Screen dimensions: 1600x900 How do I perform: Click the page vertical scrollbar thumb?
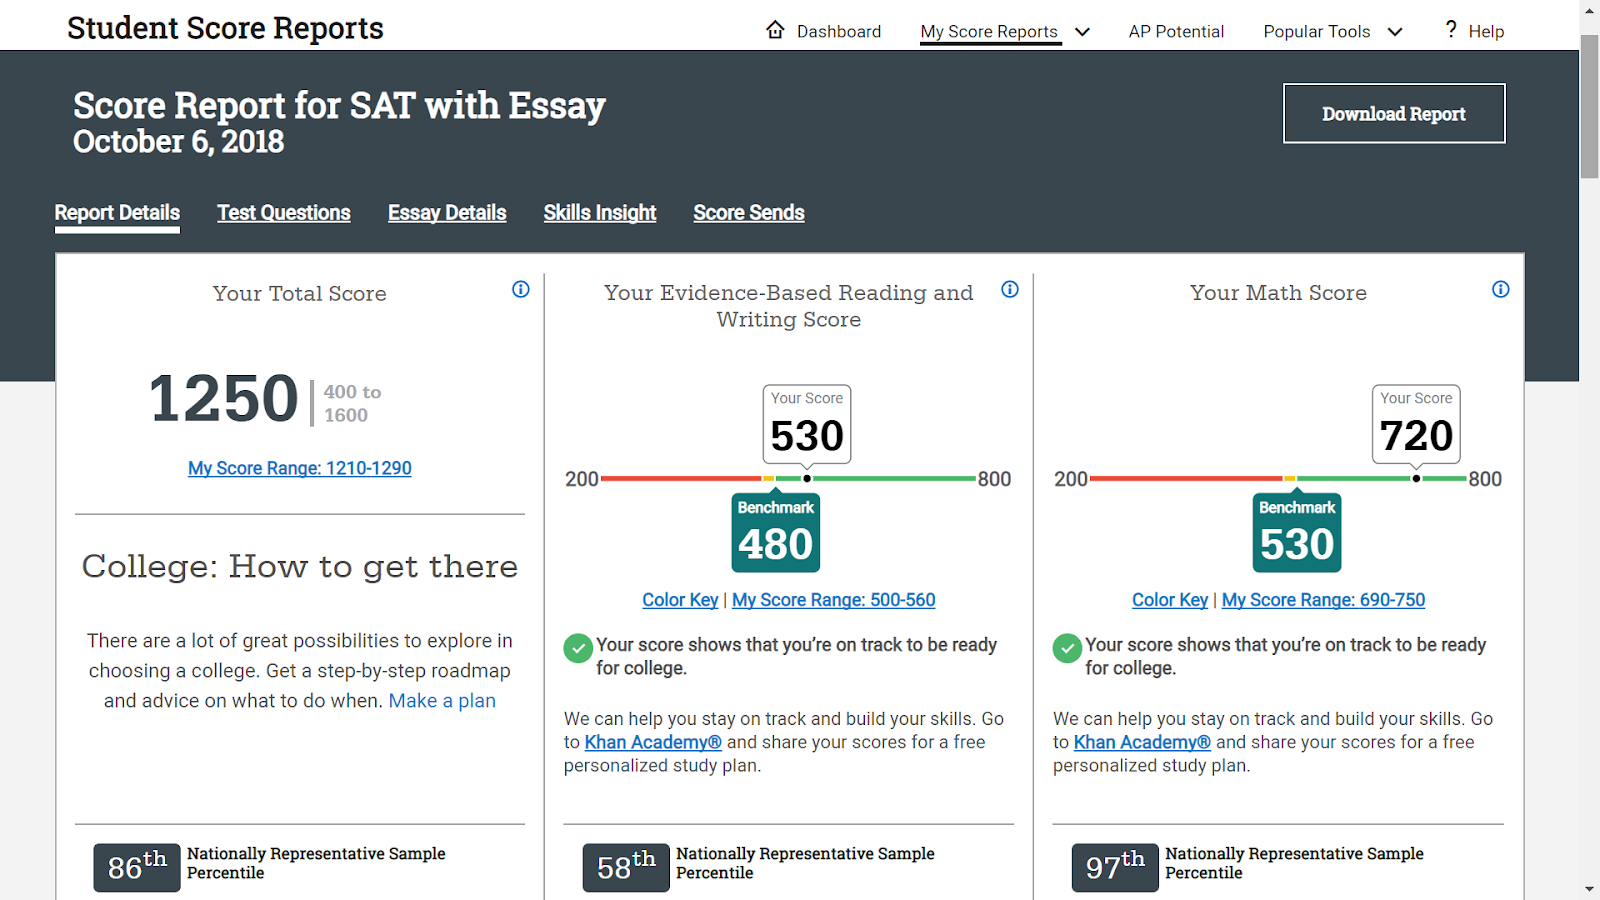(1589, 107)
